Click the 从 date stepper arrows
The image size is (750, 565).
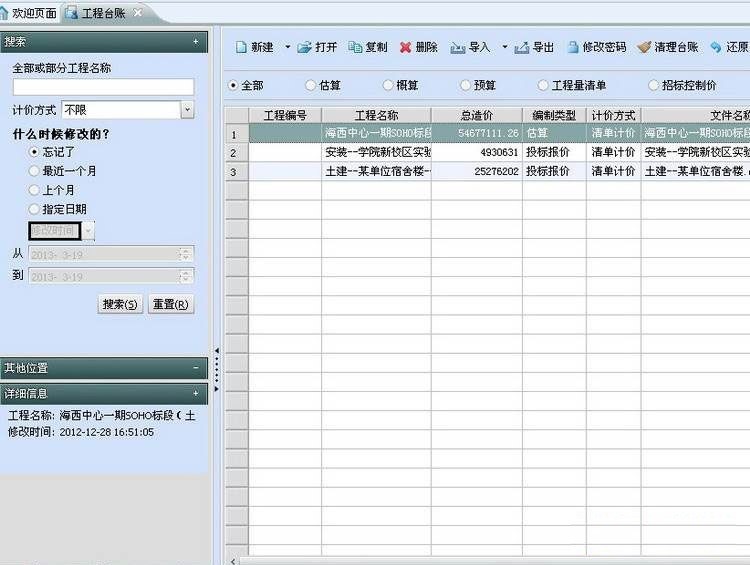[186, 255]
